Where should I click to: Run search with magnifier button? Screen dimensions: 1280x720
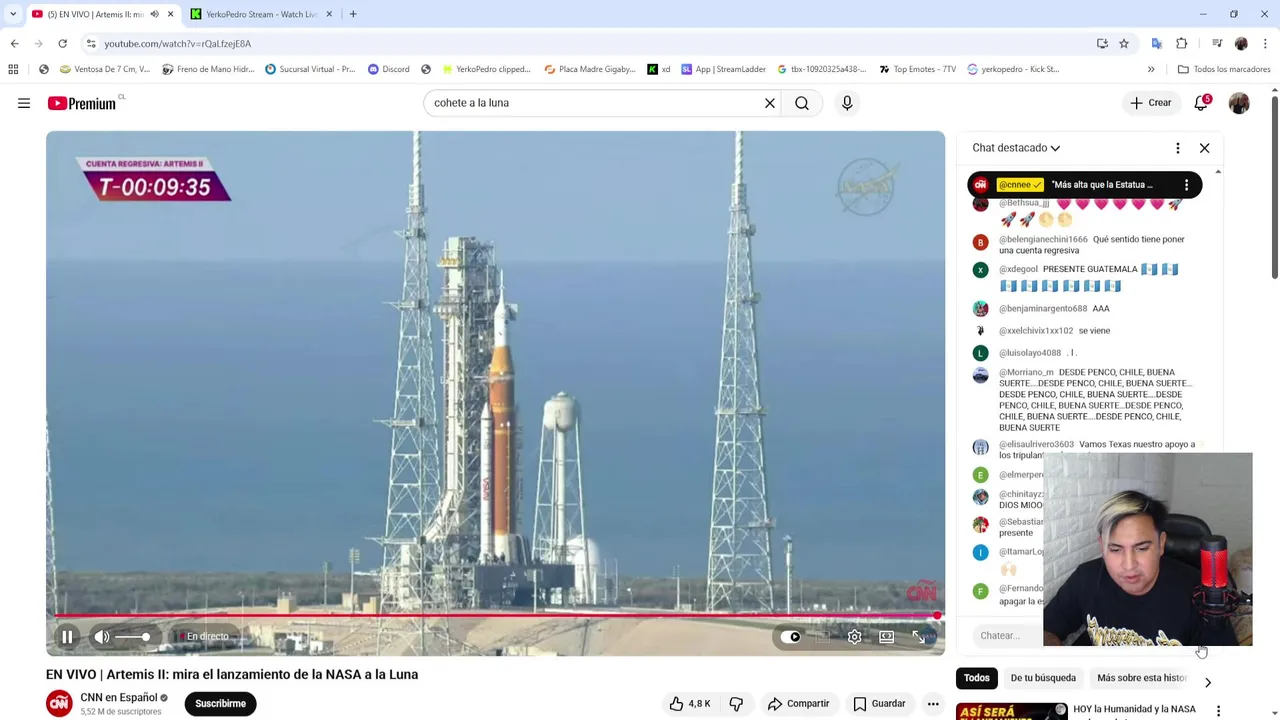coord(802,103)
